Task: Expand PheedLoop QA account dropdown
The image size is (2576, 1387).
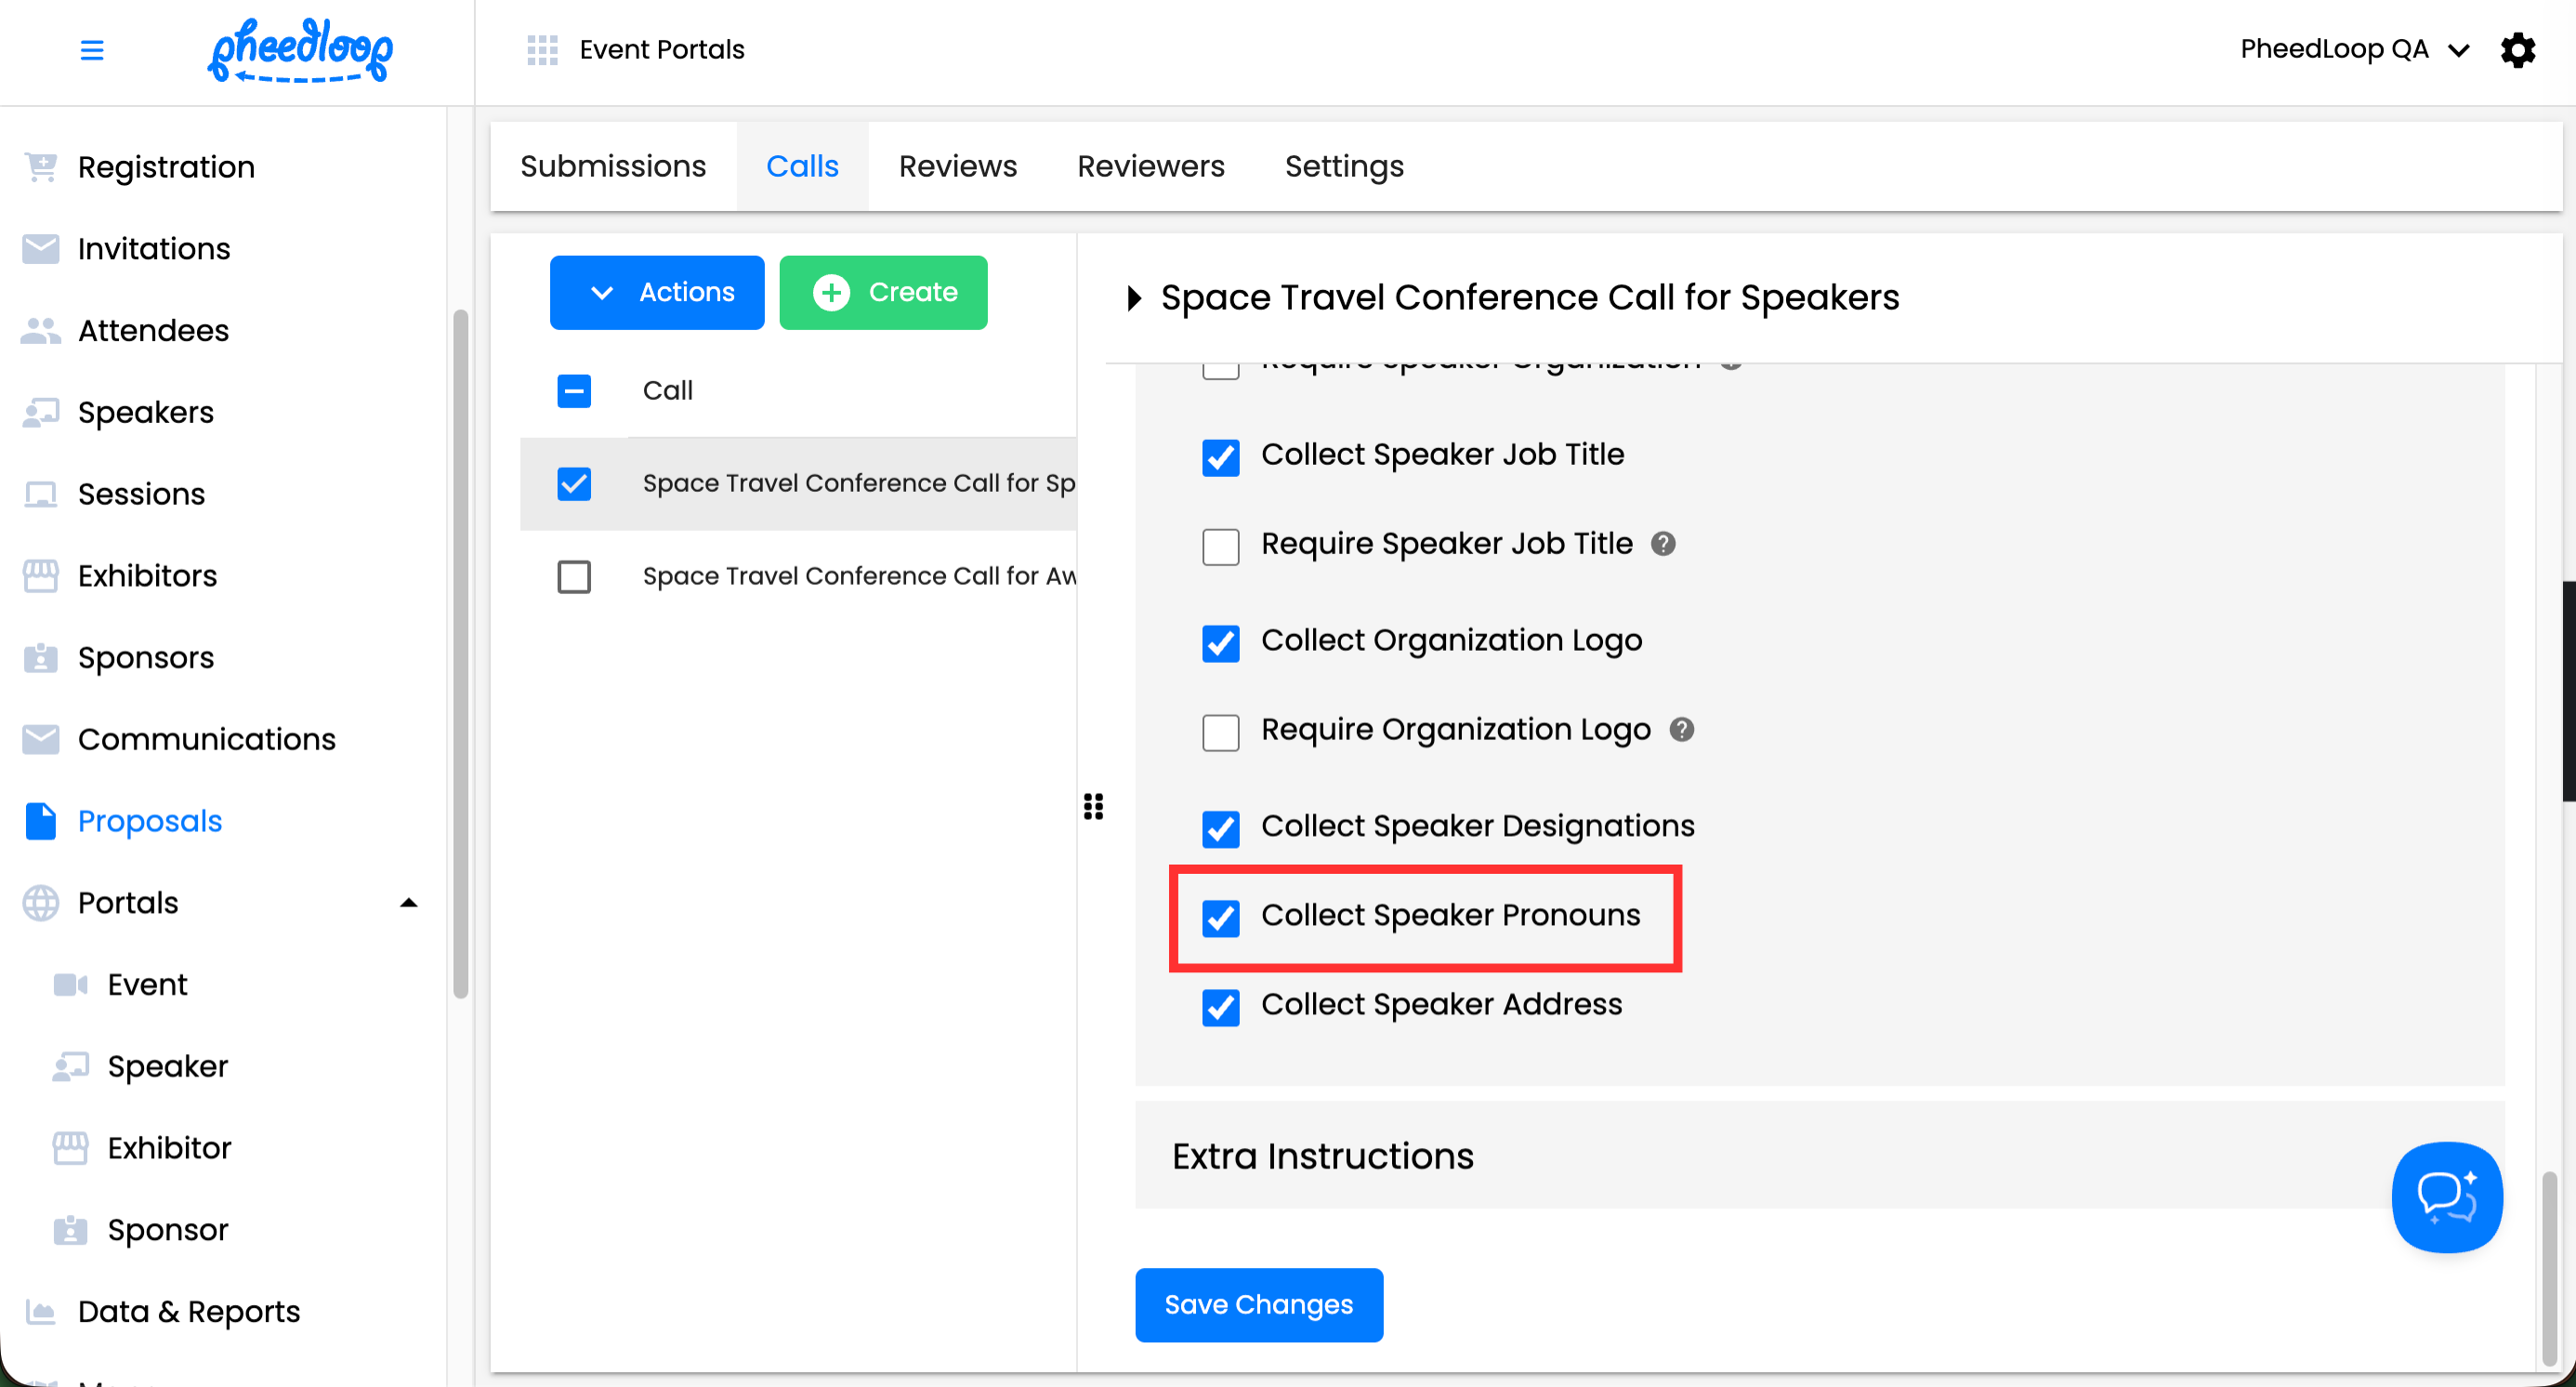Action: 2458,50
